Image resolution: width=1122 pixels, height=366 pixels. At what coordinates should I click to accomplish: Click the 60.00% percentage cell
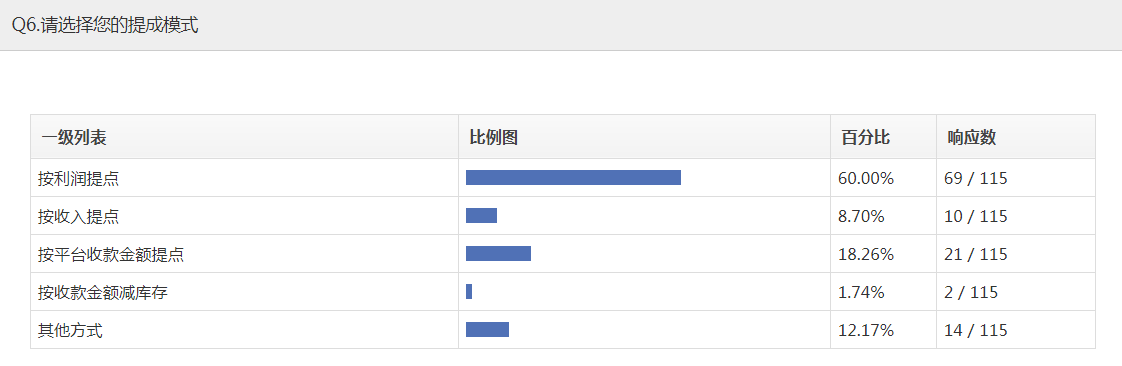tap(866, 178)
